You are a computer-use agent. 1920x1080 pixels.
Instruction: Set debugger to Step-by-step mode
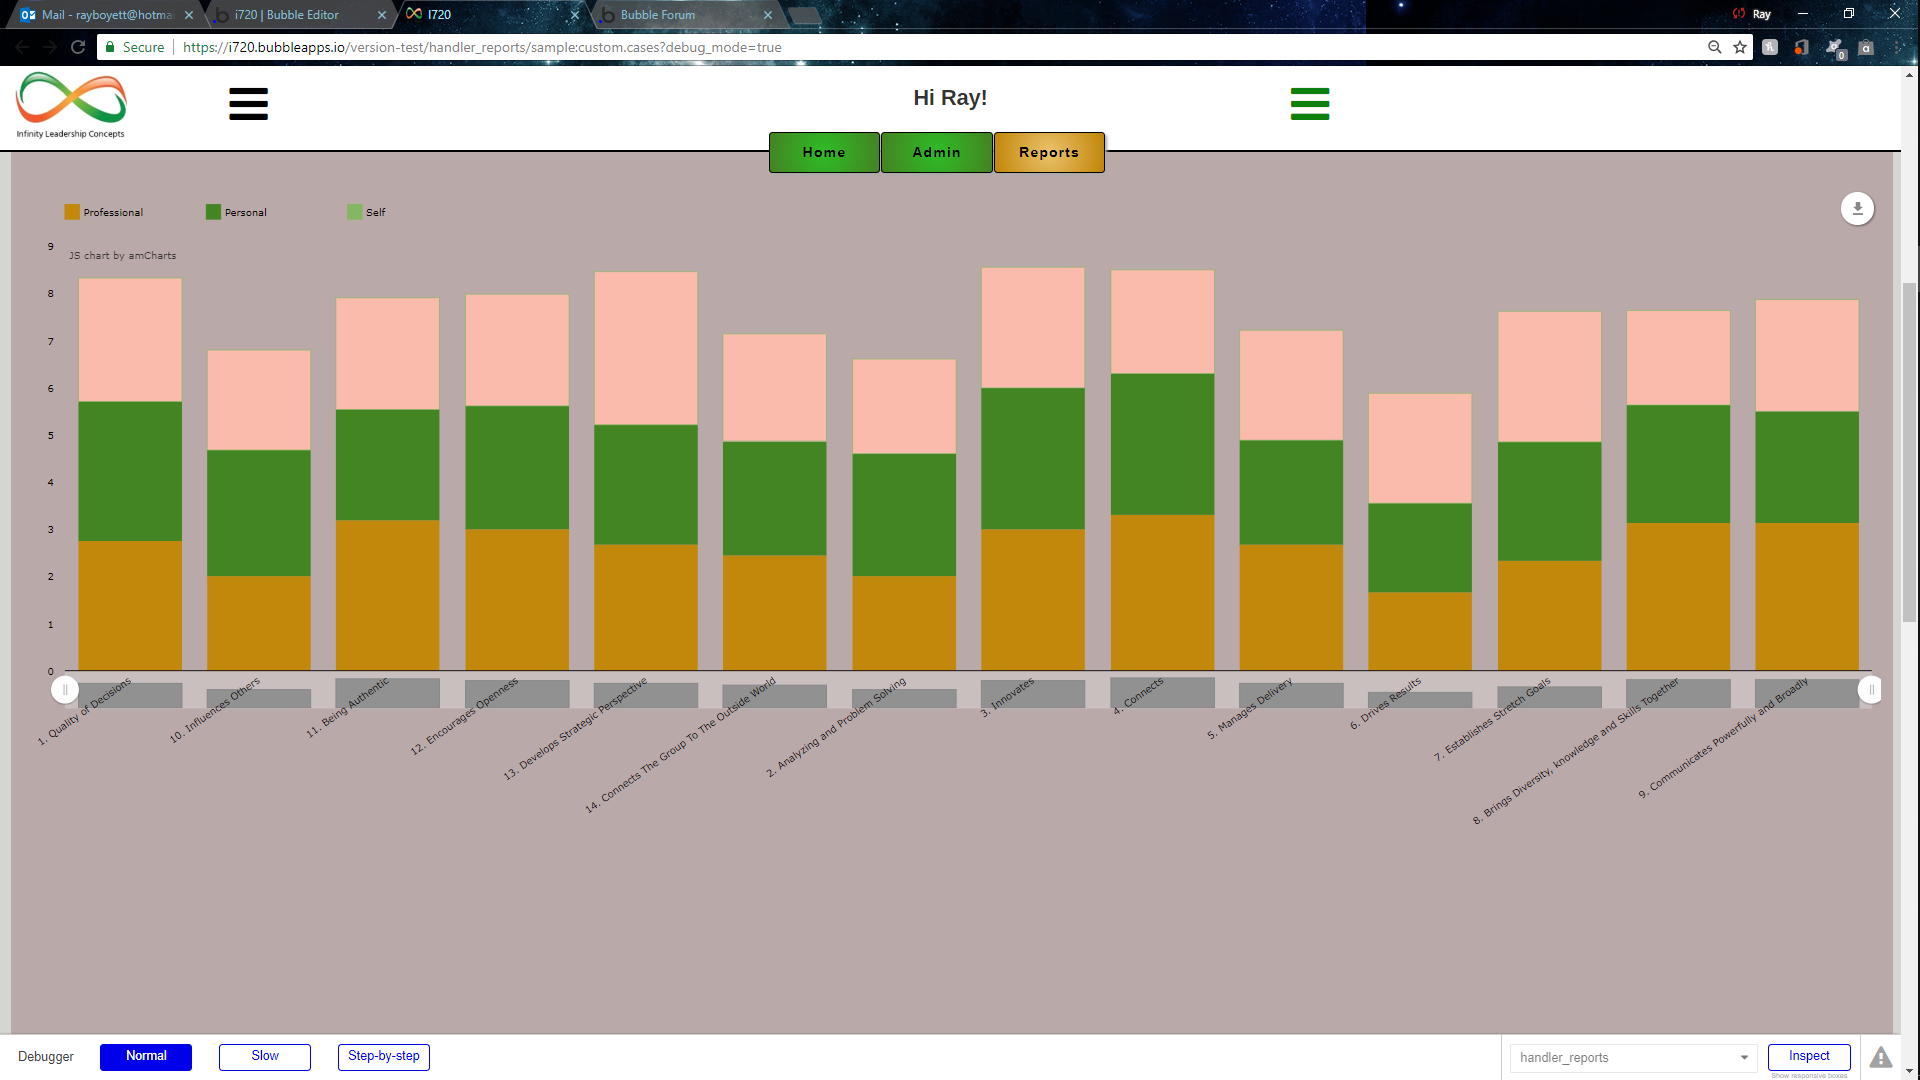pos(384,1057)
